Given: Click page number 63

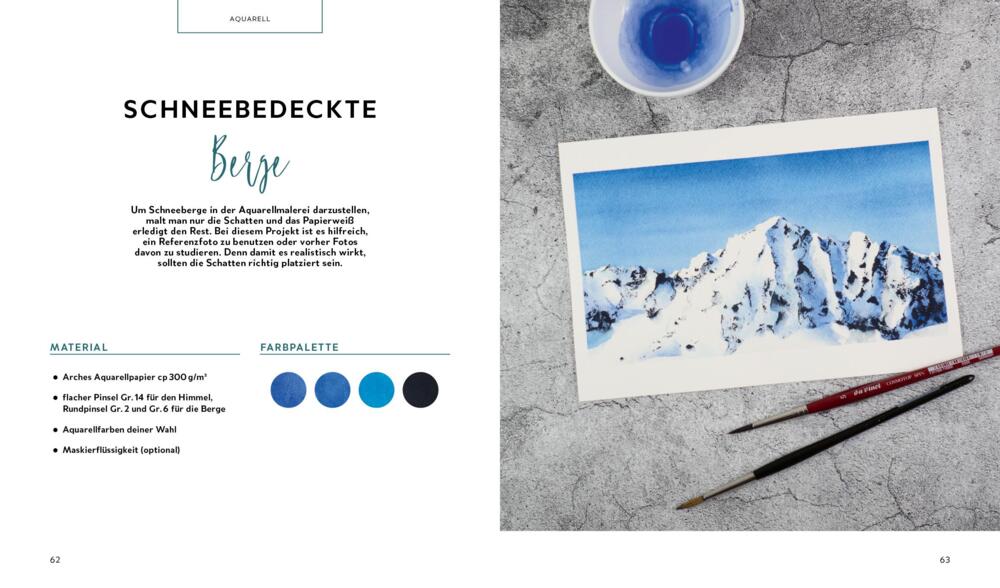Looking at the screenshot, I should click(945, 559).
